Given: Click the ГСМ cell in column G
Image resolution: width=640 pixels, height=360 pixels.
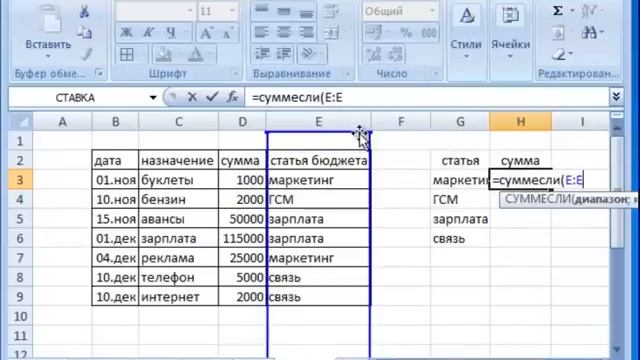Looking at the screenshot, I should [x=460, y=200].
